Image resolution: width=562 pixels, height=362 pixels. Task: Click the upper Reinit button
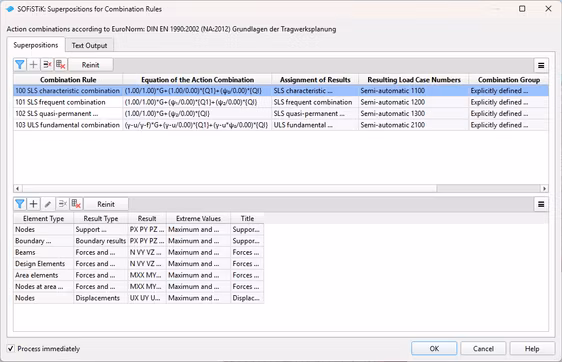click(90, 65)
